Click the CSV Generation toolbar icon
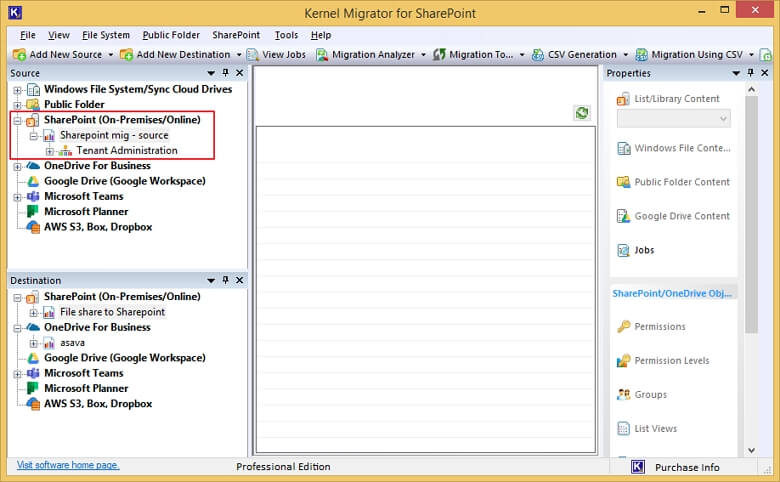The height and width of the screenshot is (482, 780). (538, 55)
